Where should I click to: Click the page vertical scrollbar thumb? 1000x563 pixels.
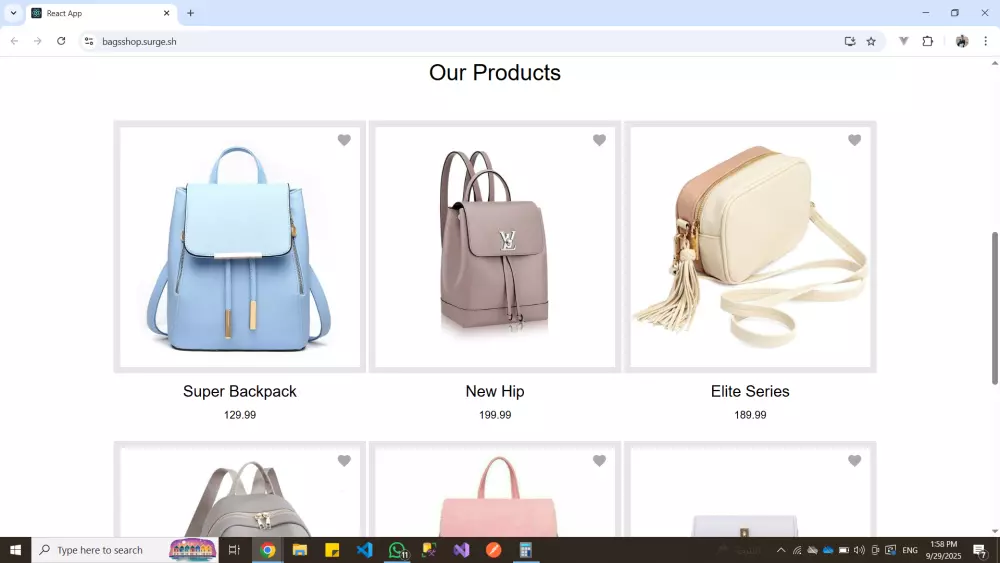pos(994,308)
